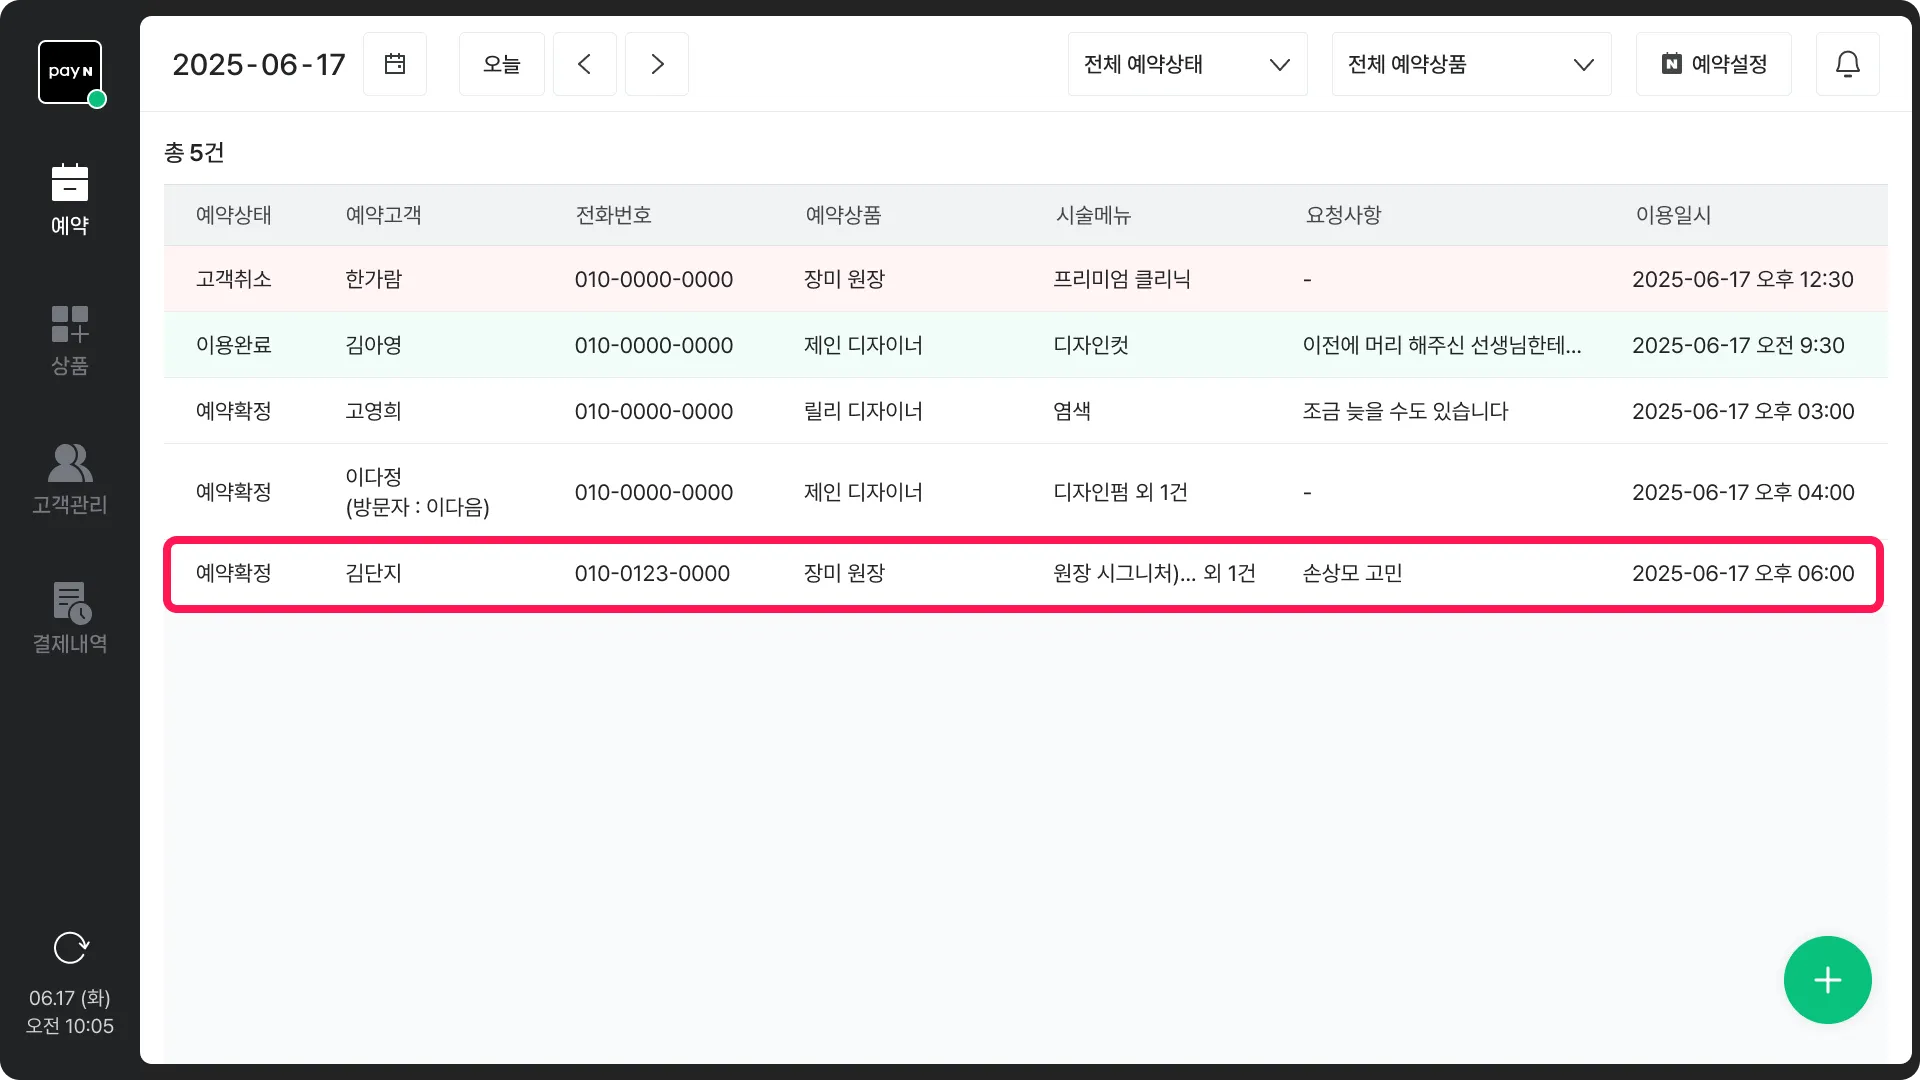Expand 전체 예약상품 dropdown

coord(1471,64)
